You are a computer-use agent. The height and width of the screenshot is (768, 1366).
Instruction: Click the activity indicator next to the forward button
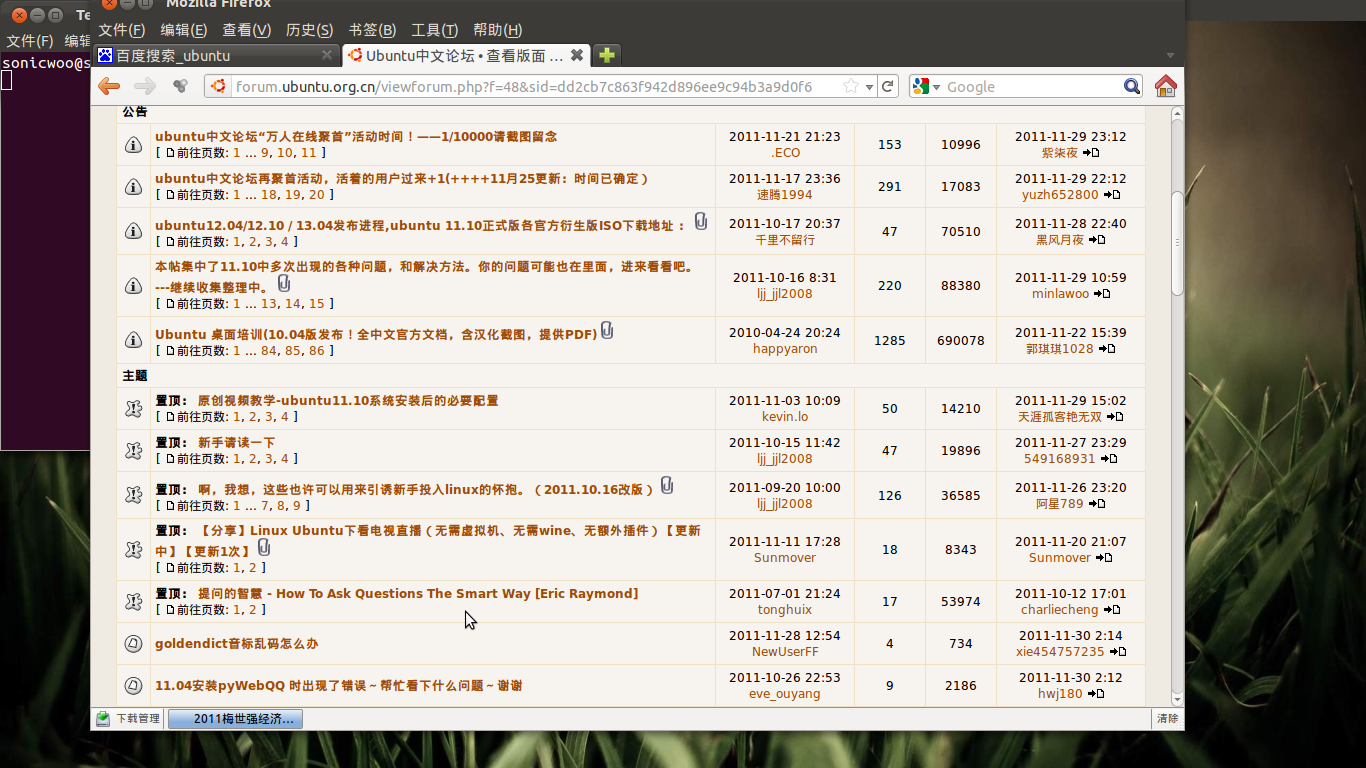pos(180,86)
